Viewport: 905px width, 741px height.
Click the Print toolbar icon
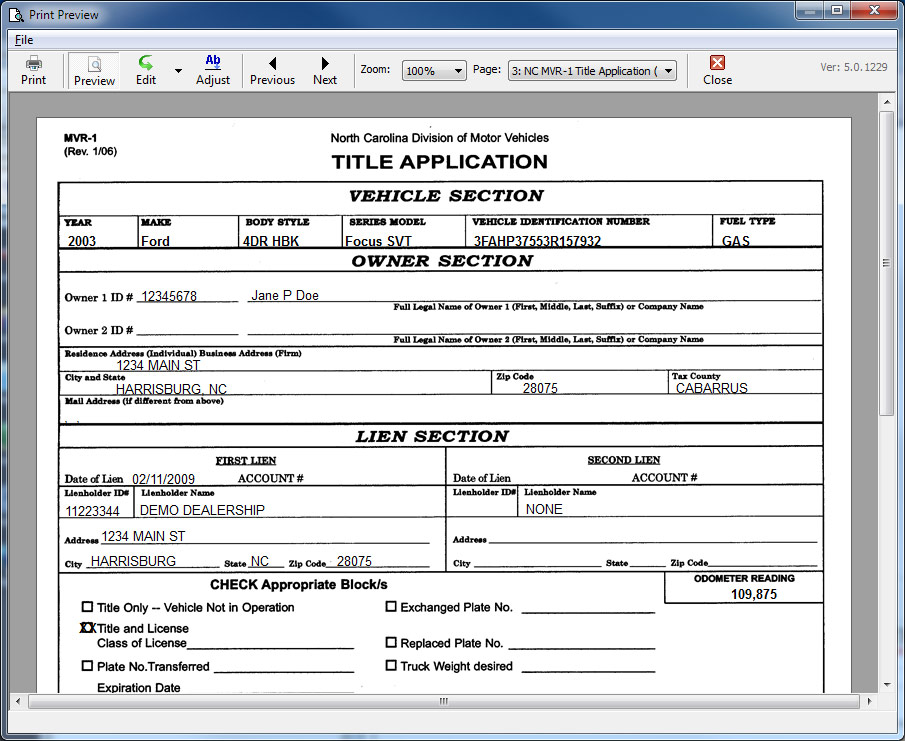click(x=33, y=70)
